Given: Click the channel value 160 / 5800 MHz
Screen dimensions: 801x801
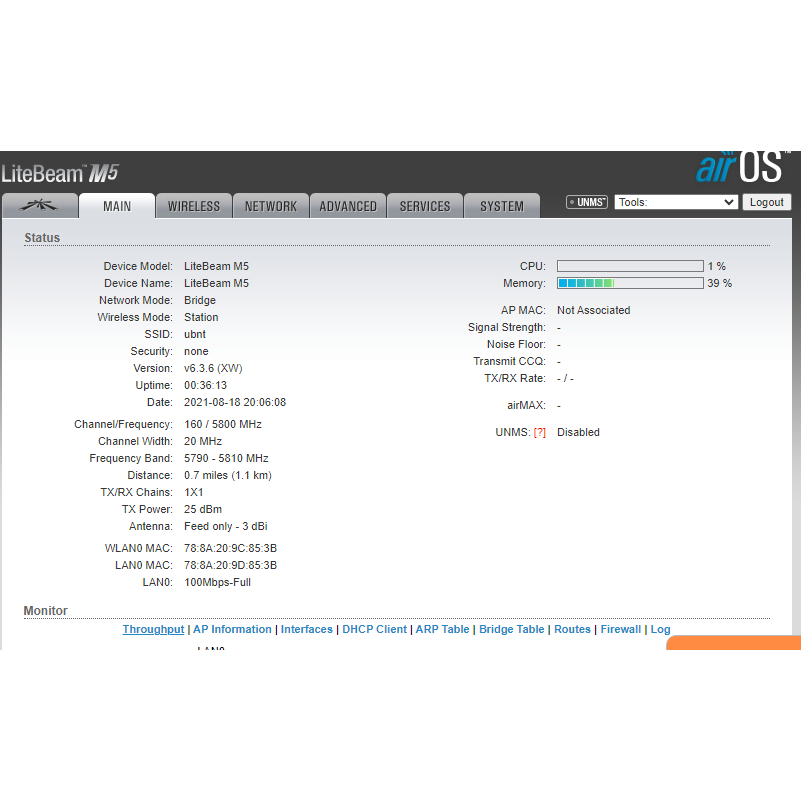Looking at the screenshot, I should tap(223, 425).
